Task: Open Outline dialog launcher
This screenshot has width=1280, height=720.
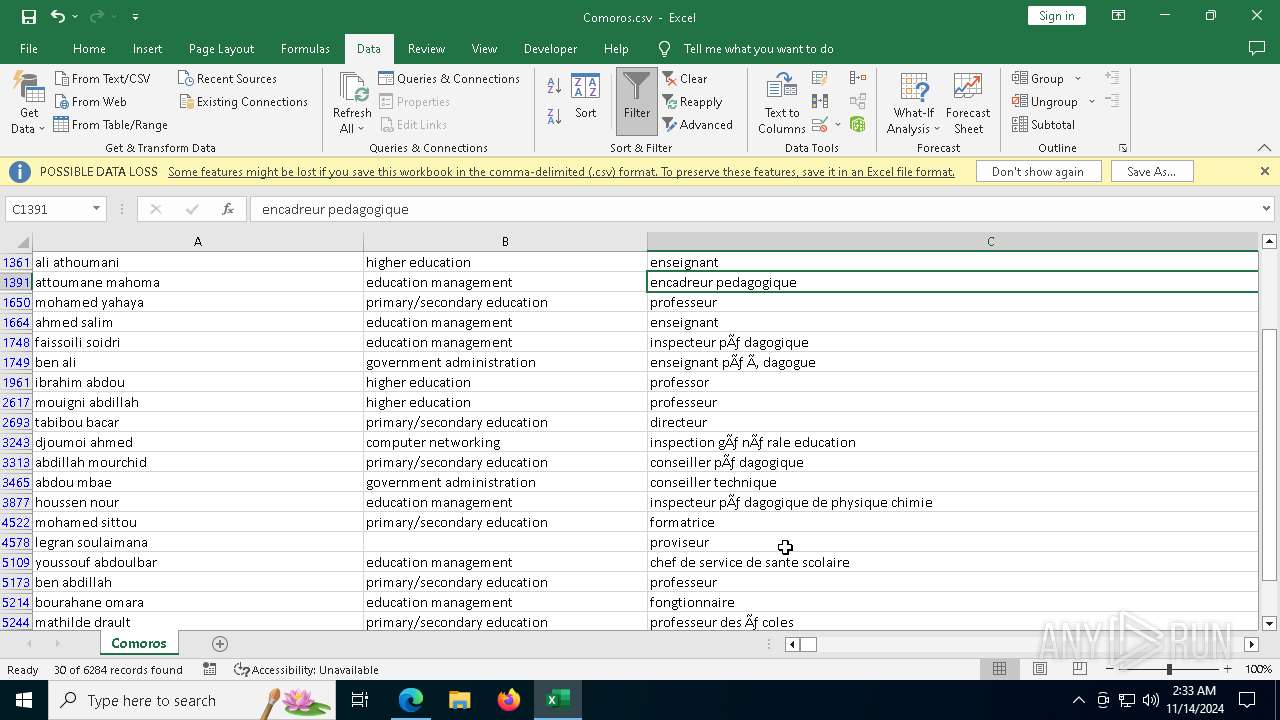Action: point(1123,148)
